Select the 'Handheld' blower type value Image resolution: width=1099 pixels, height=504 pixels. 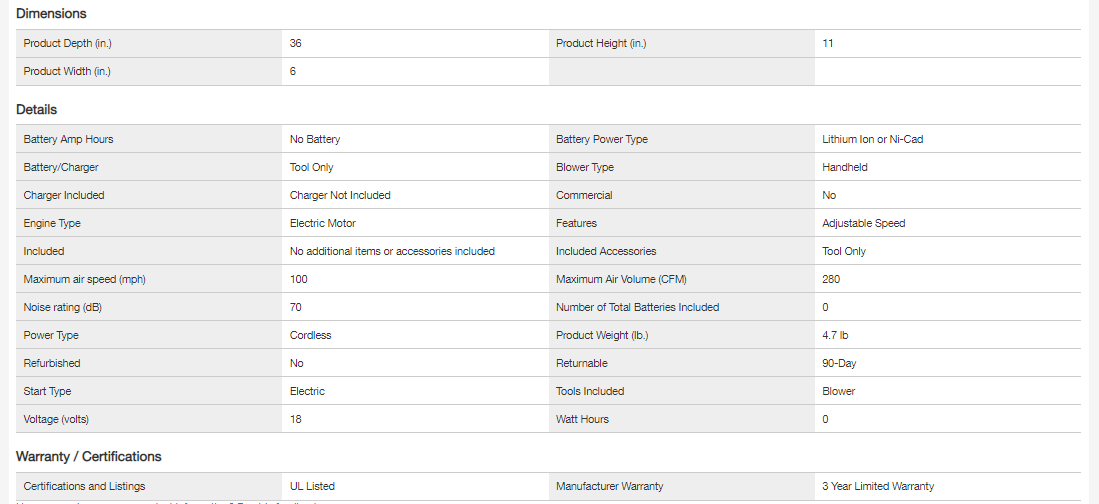pos(844,168)
